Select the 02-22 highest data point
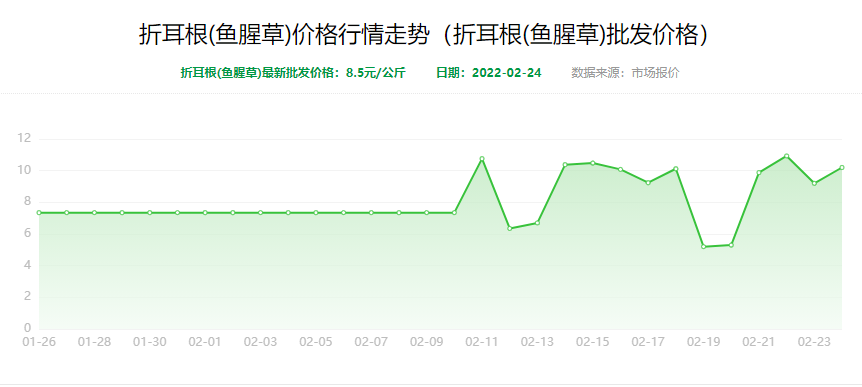 pyautogui.click(x=787, y=156)
